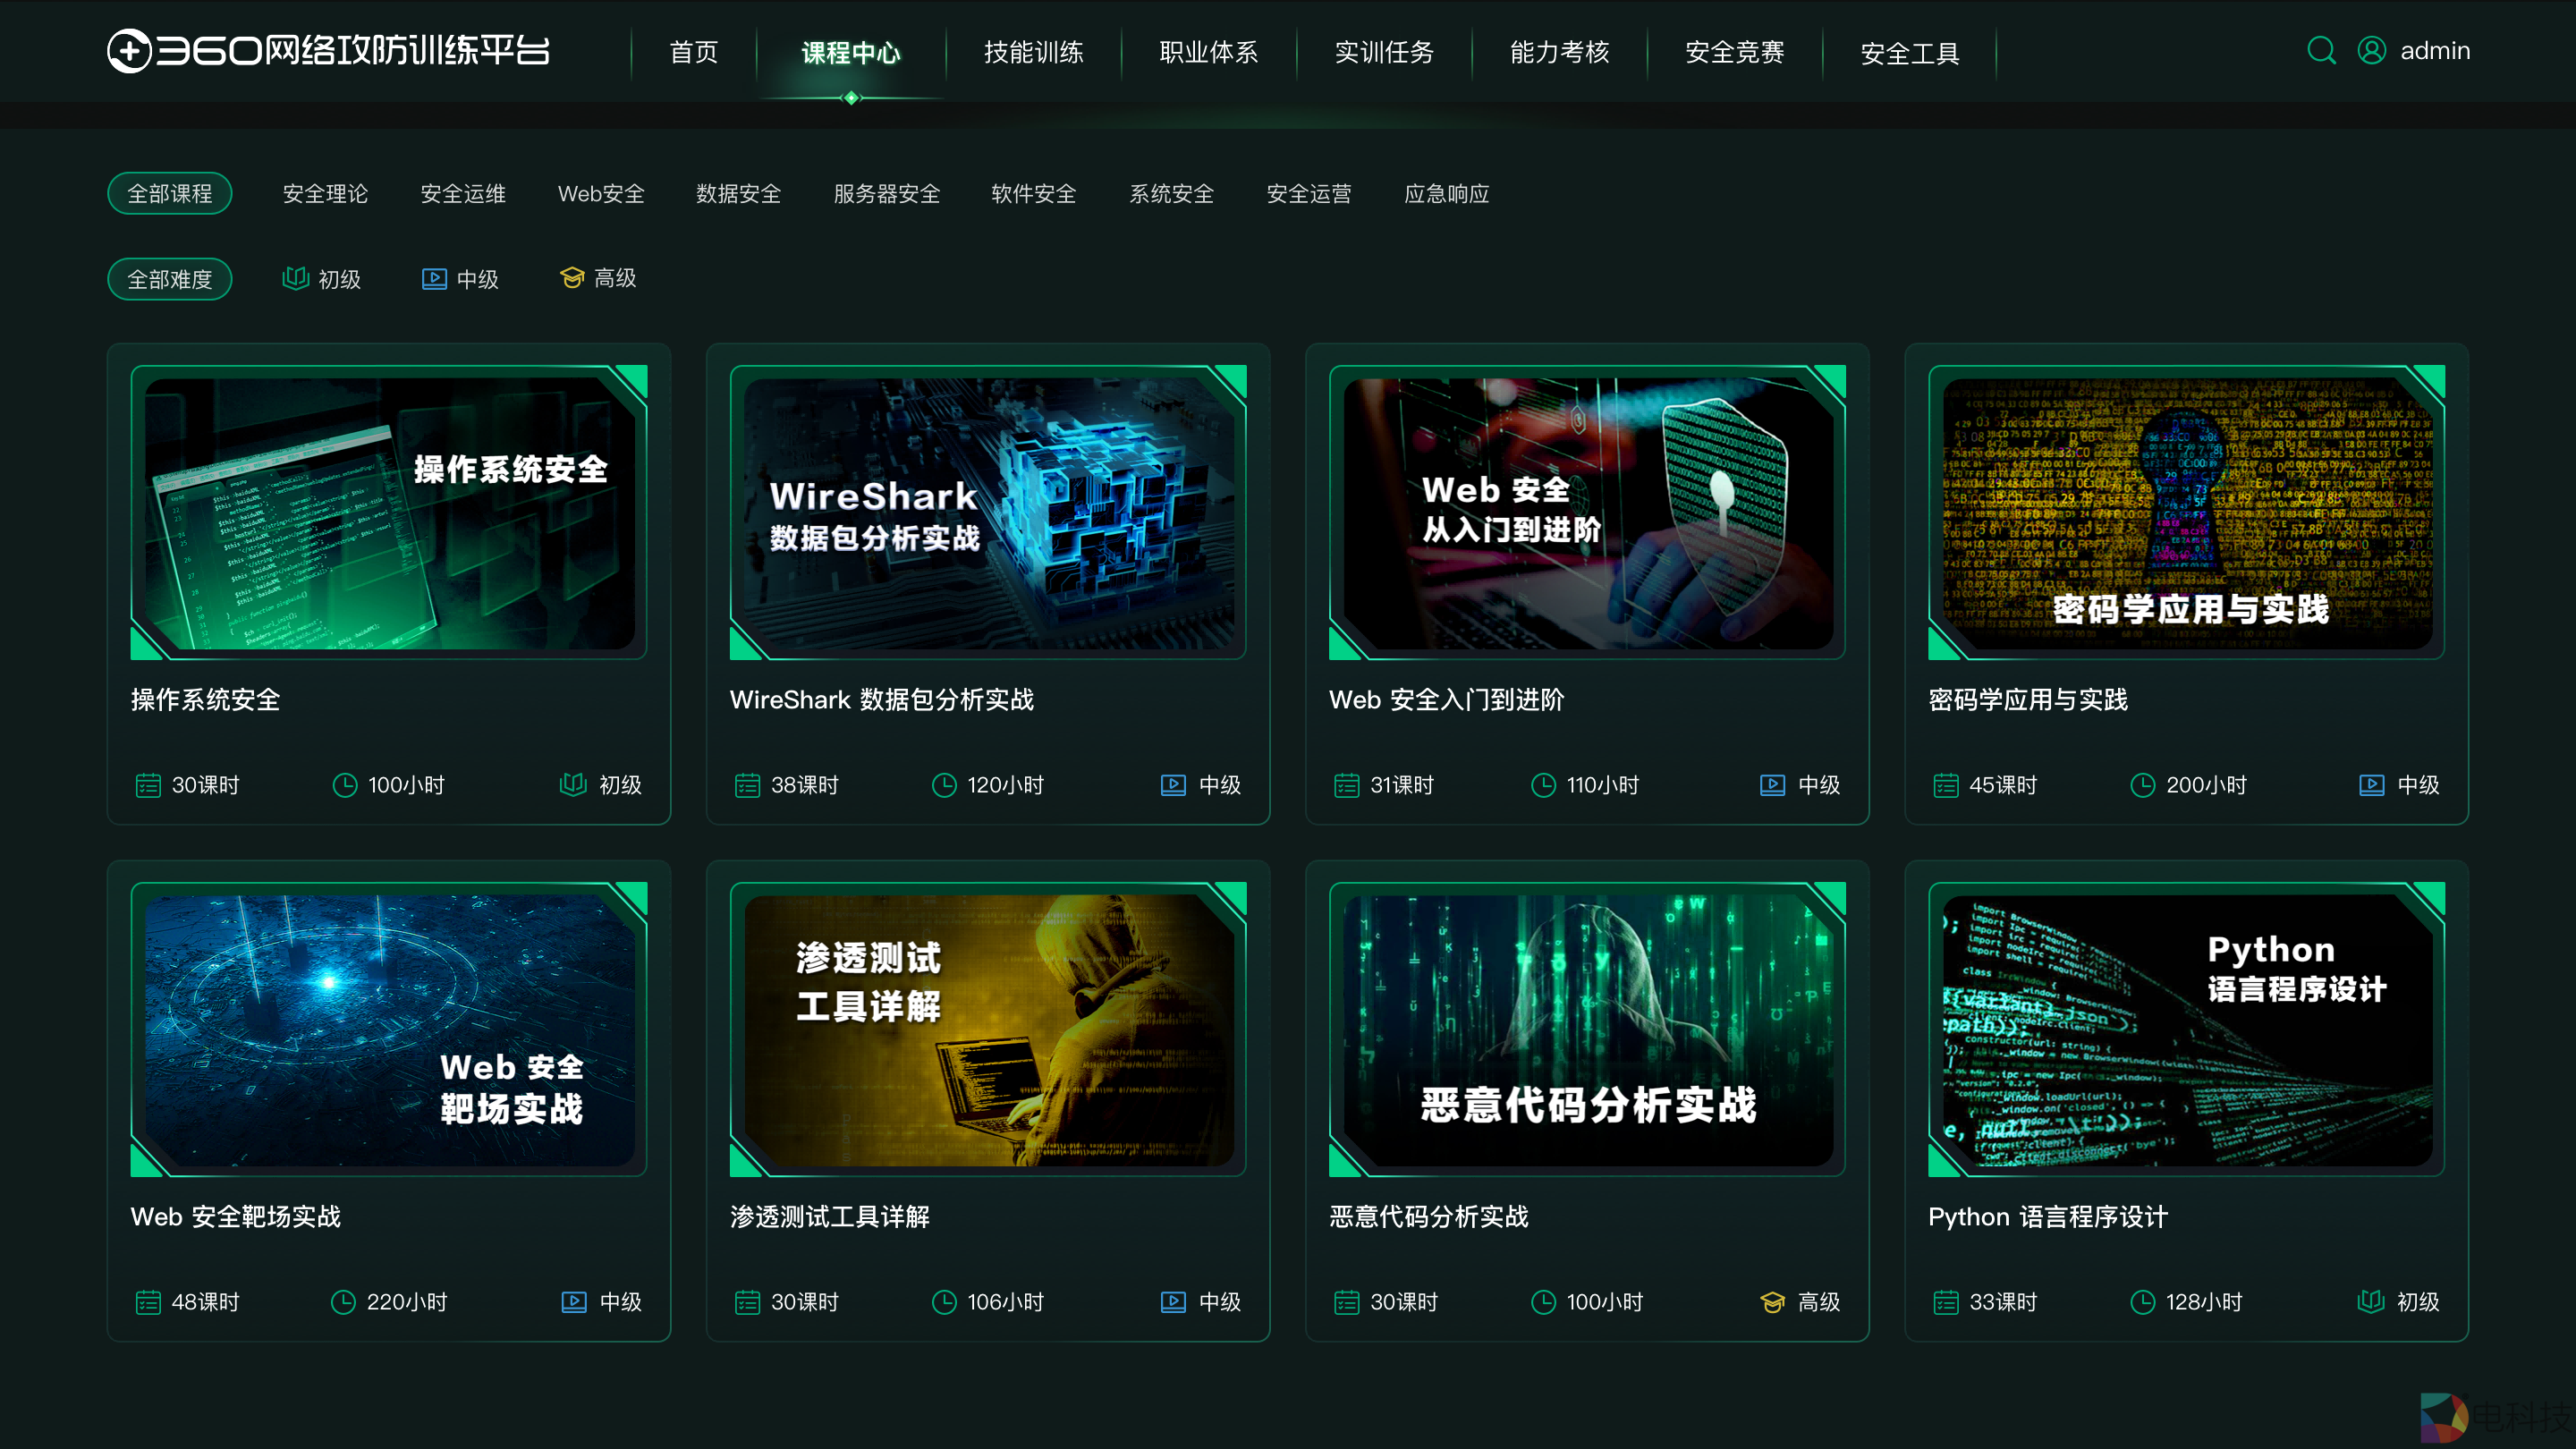Open course title WireShark 数据包分析实战

click(881, 699)
